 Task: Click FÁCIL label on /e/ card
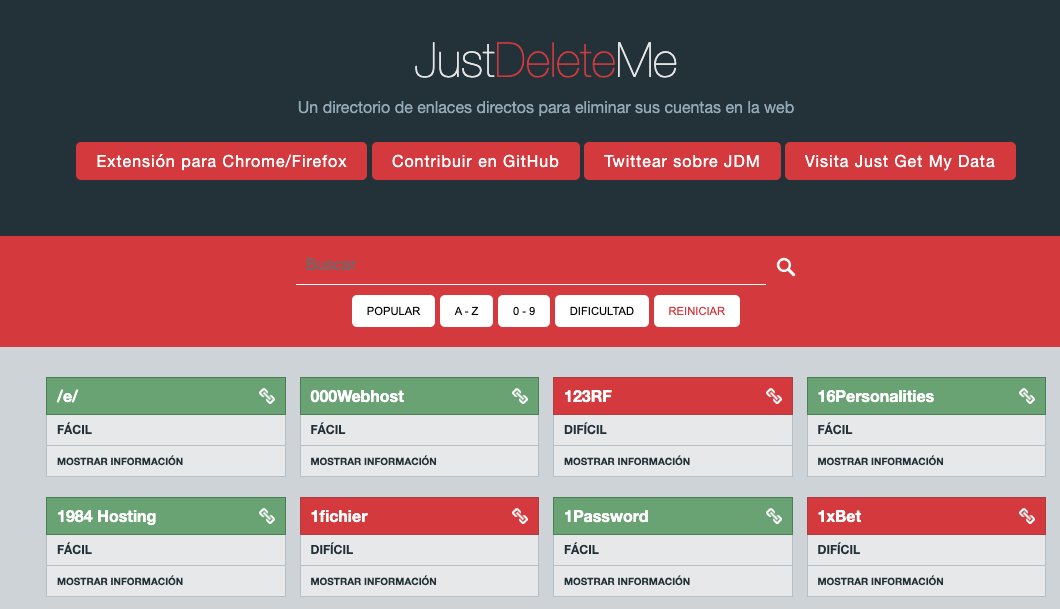tap(74, 429)
